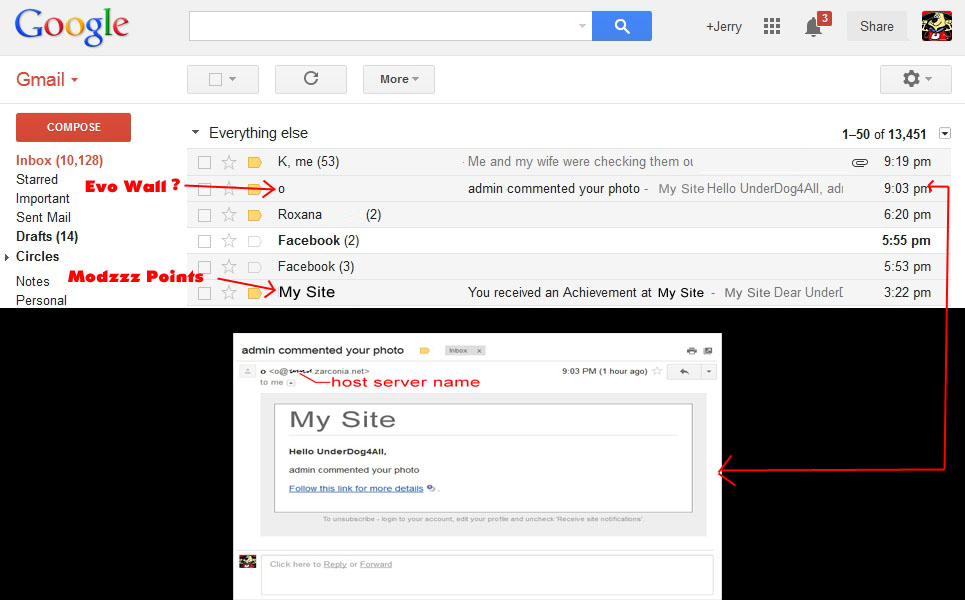Collapse the Everything else section
This screenshot has height=600, width=965.
coord(196,132)
